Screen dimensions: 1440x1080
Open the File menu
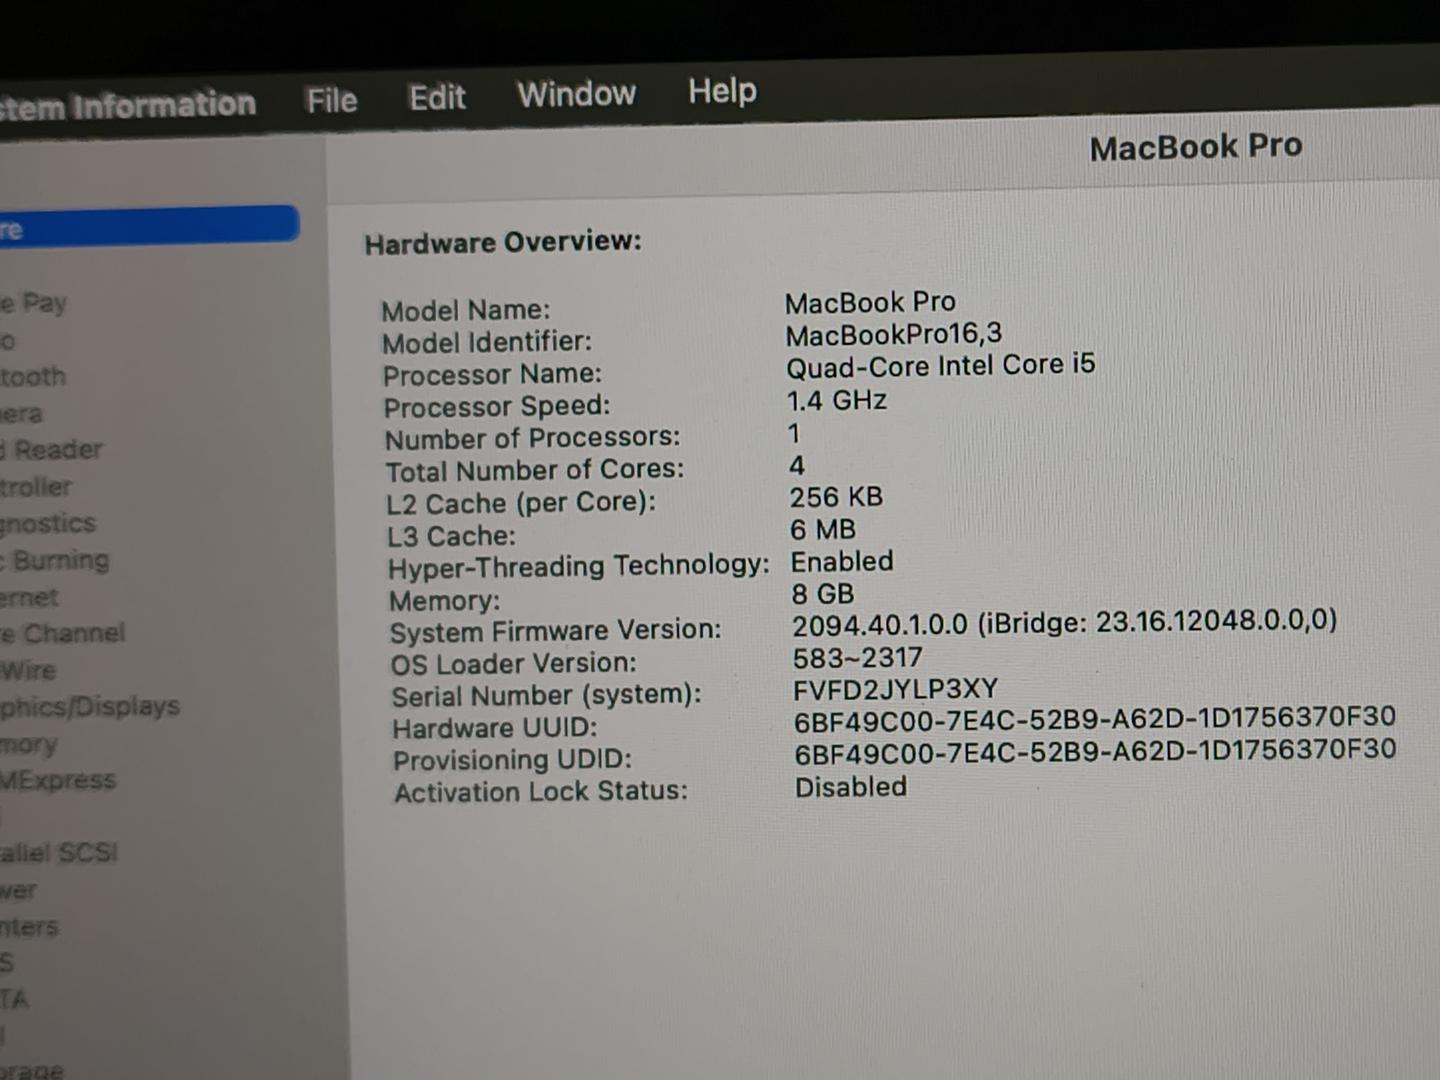[331, 100]
